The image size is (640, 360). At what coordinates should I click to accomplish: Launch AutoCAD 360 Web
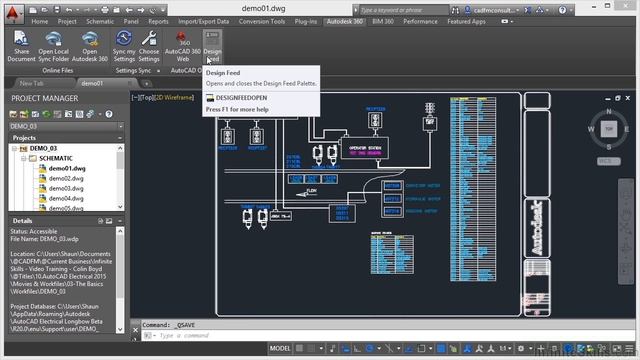[x=182, y=46]
